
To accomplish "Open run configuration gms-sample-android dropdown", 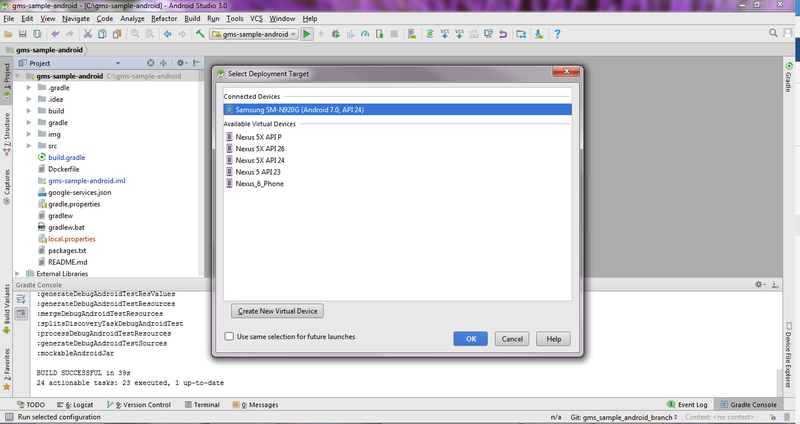I will (254, 34).
